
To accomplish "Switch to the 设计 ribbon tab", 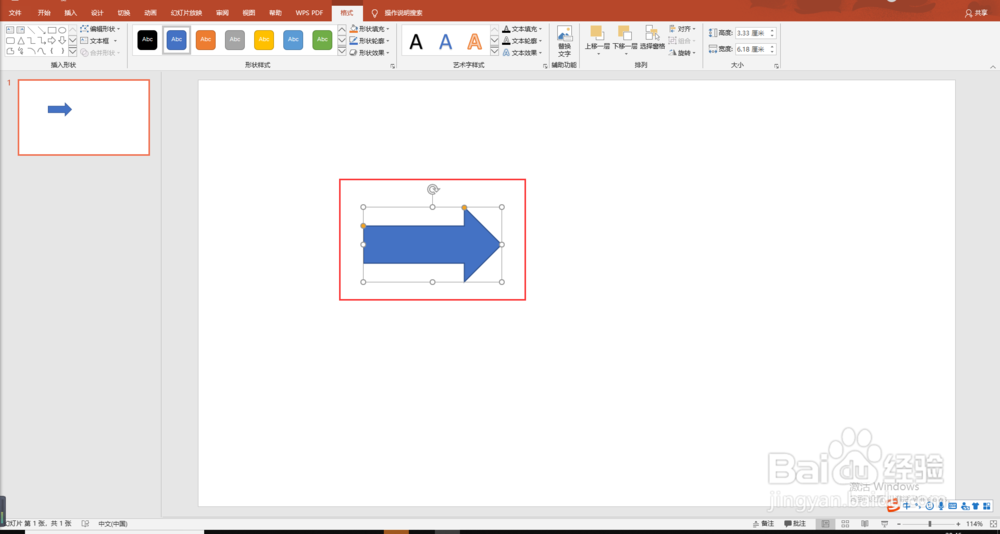I will tap(97, 13).
